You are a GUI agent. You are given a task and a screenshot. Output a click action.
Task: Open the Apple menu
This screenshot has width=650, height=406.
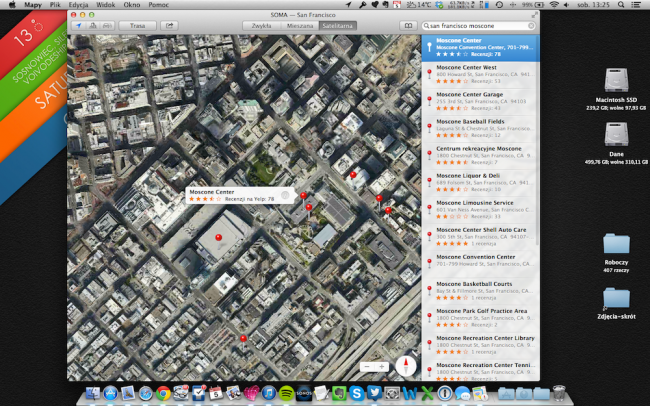[x=12, y=5]
